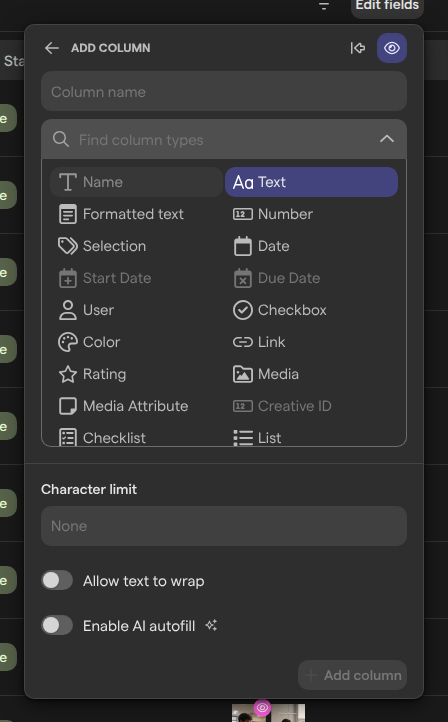448x722 pixels.
Task: Pick the Link column type
Action: [x=311, y=342]
